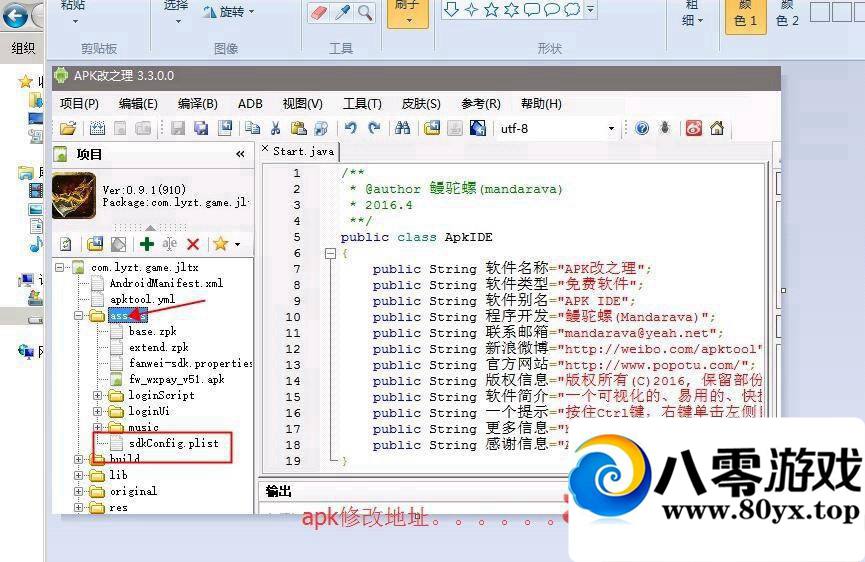
Task: Open the 编译(B) menu
Action: pos(197,104)
